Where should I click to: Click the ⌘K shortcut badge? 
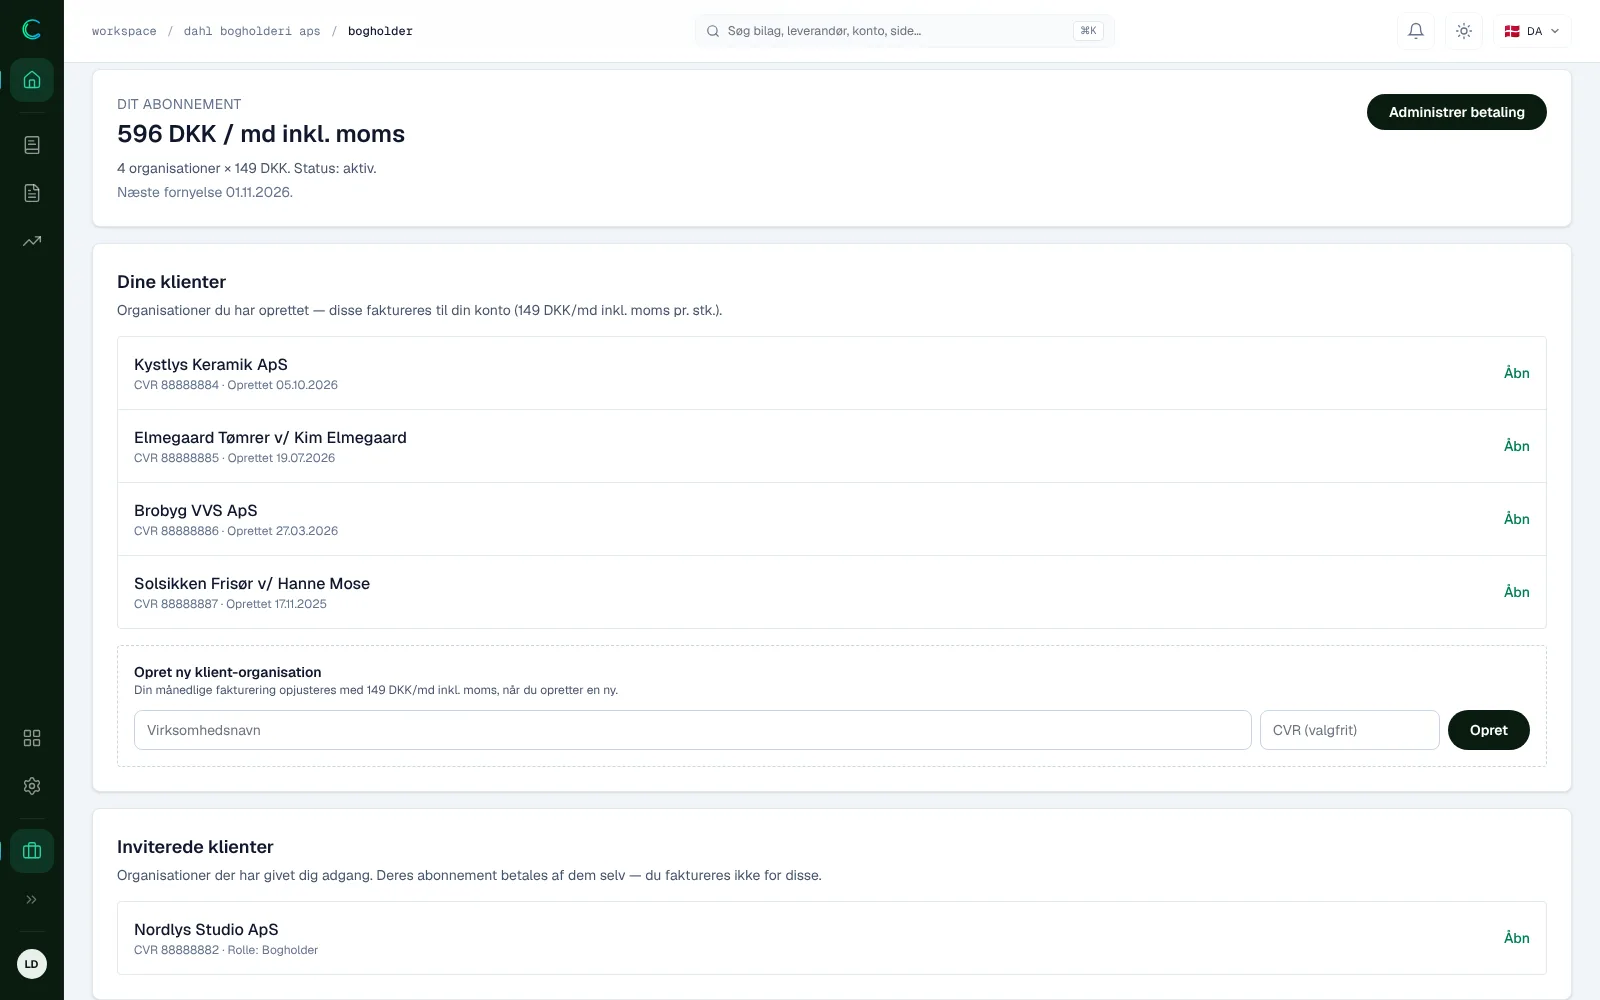tap(1088, 31)
